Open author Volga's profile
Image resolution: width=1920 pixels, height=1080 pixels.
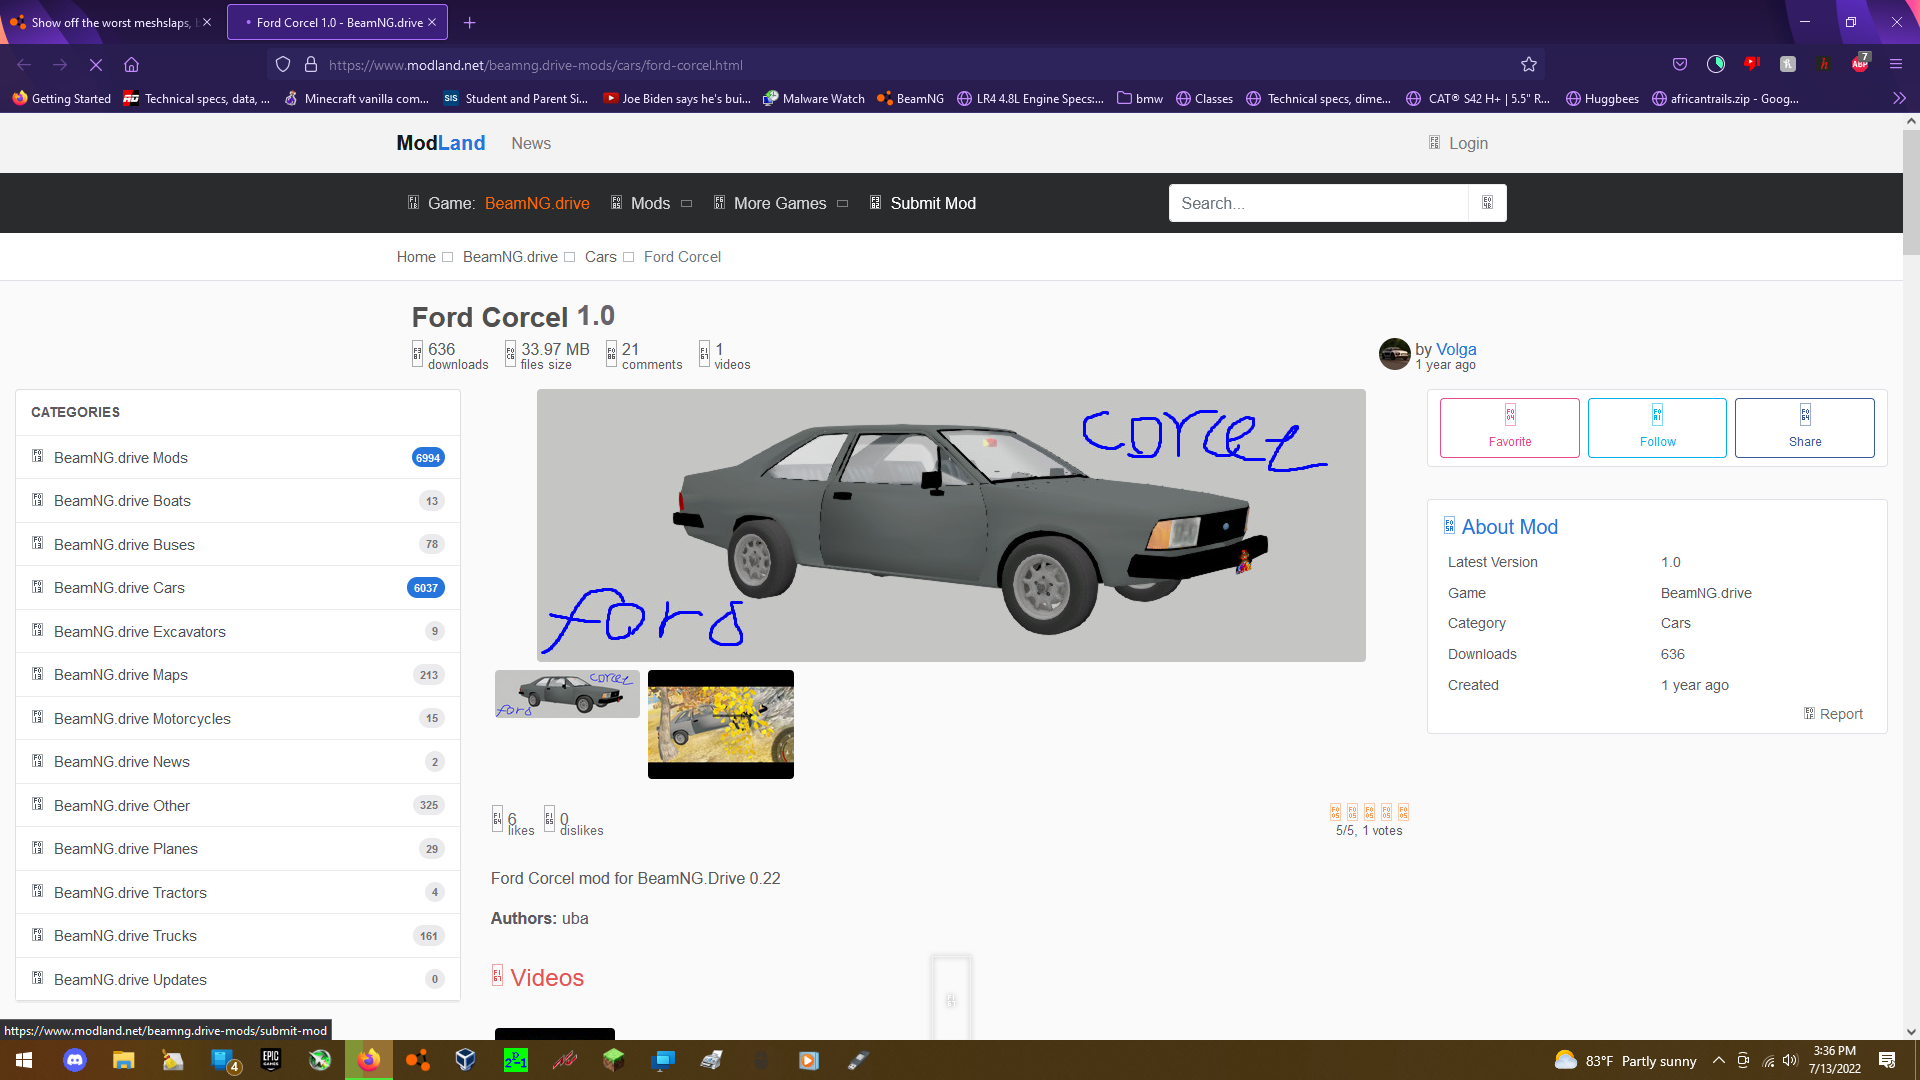(1456, 349)
